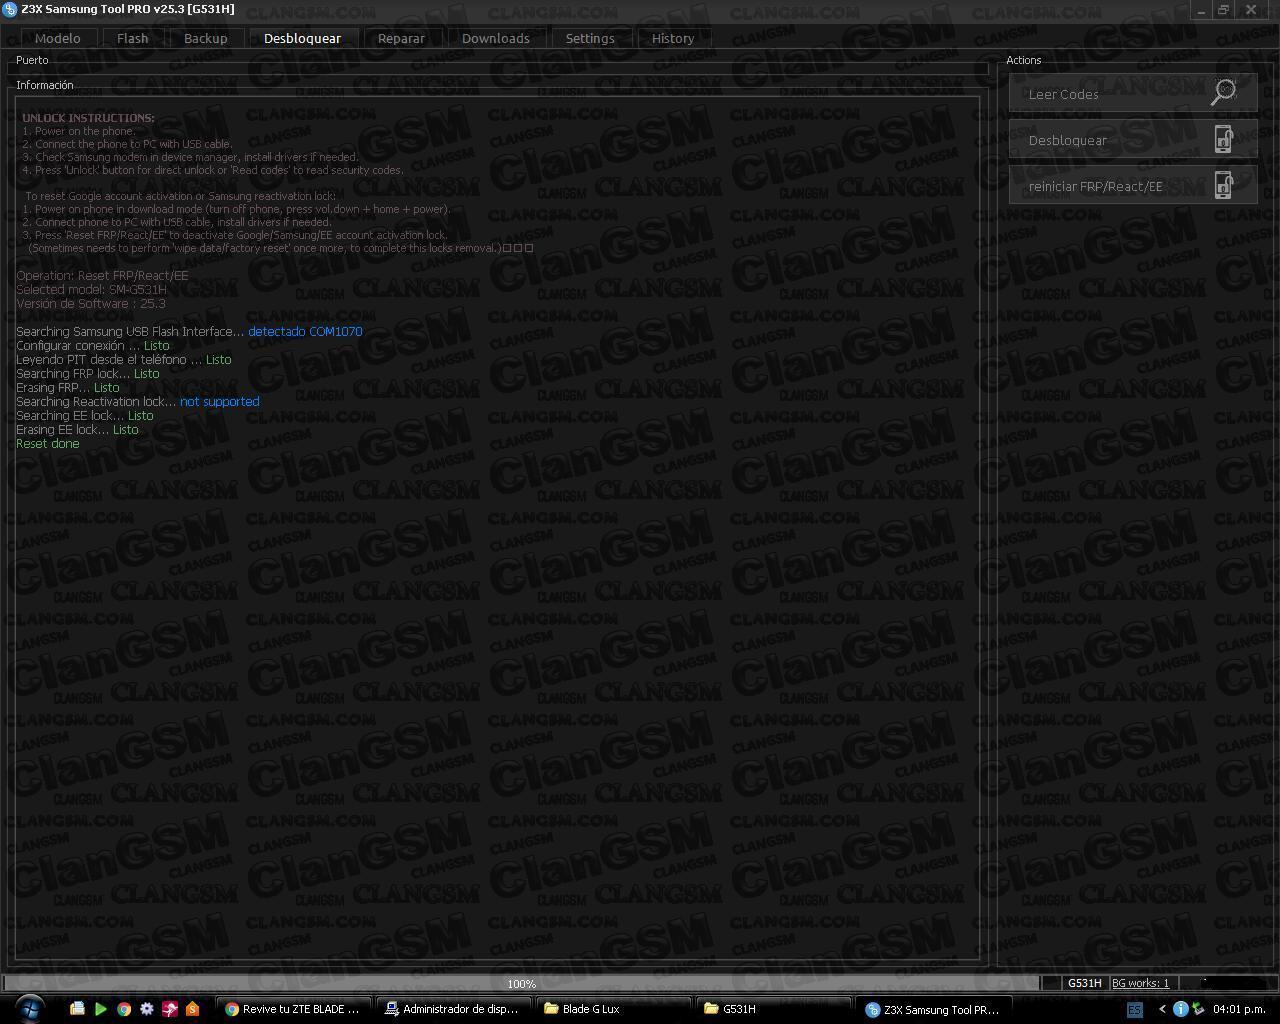Click 'Searching FRP lock... Listo' line
Screen dimensions: 1280x1024
coord(87,373)
